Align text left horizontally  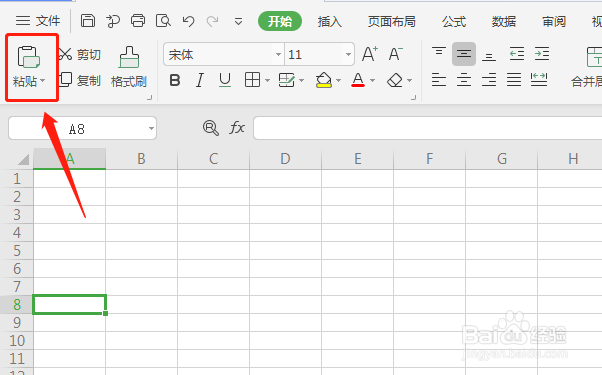coord(439,80)
